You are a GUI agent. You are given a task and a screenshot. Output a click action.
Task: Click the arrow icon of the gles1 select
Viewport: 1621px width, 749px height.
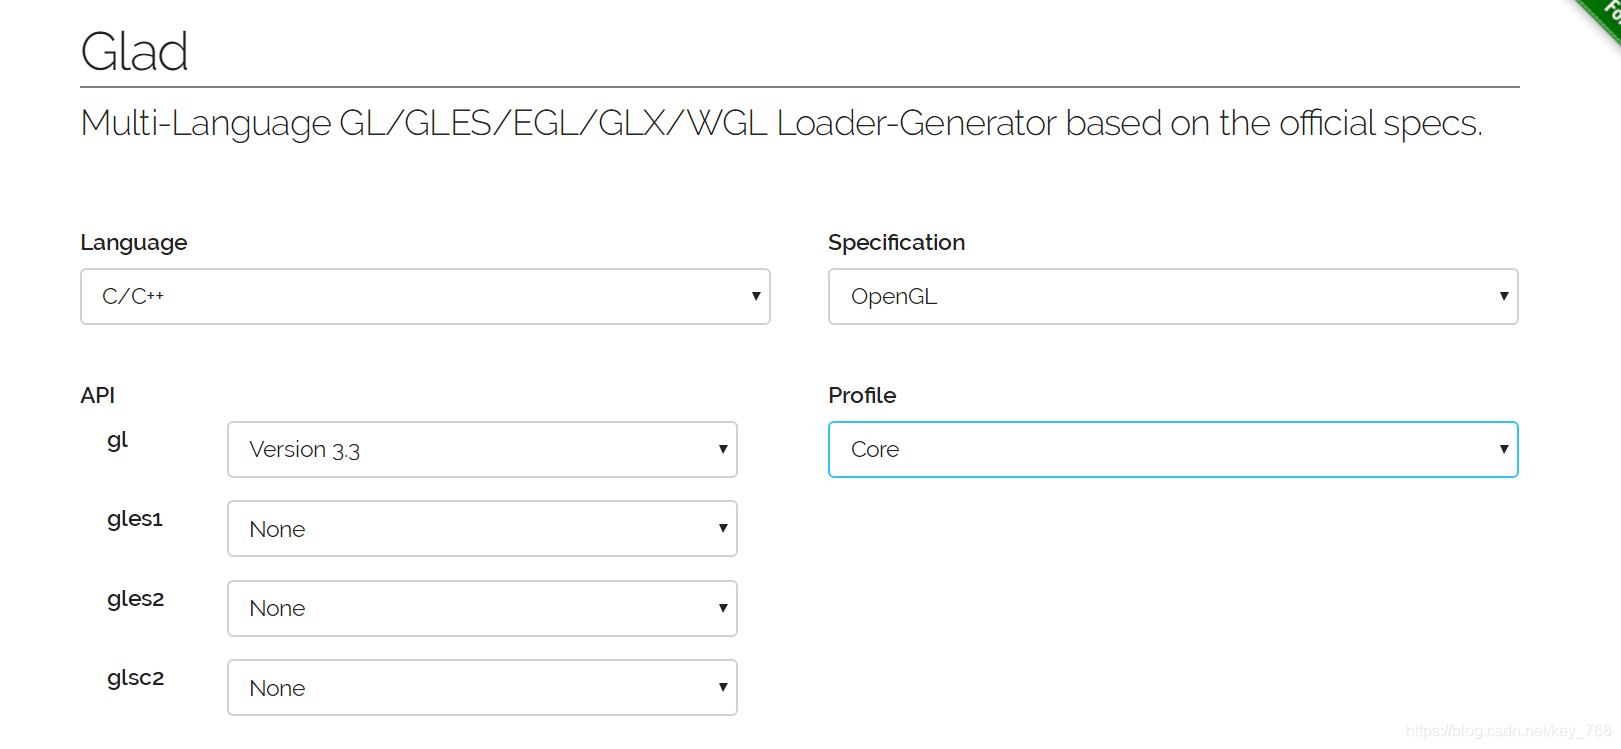[723, 528]
